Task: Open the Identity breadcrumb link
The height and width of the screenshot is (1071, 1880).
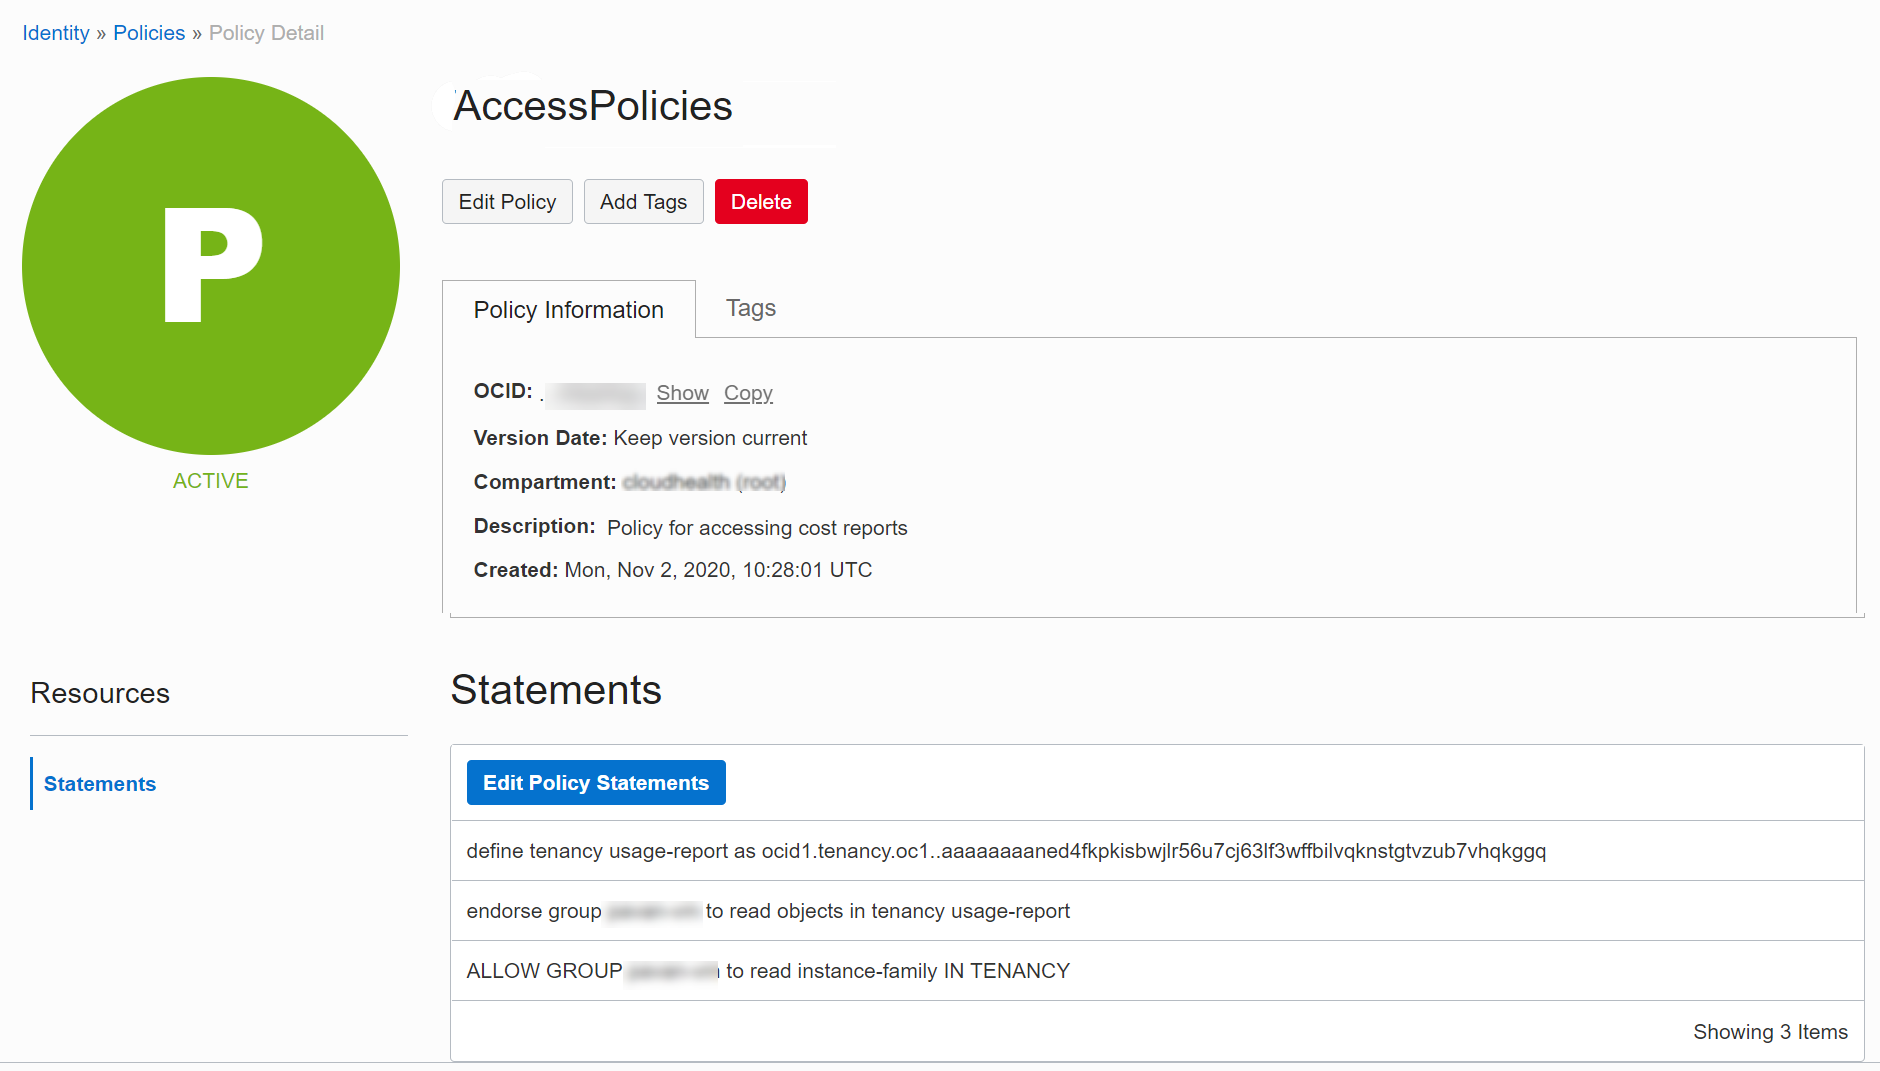Action: click(x=56, y=32)
